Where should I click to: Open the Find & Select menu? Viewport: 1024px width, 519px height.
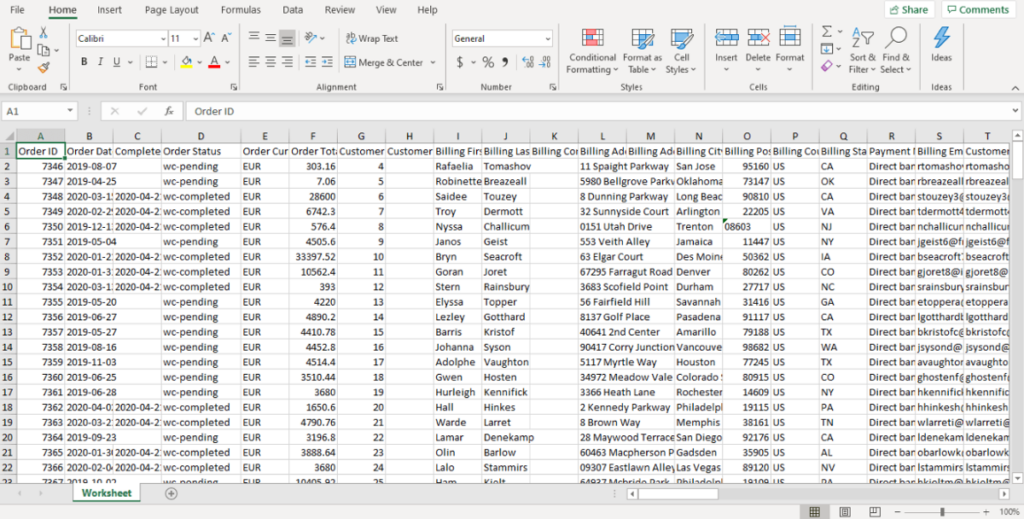895,51
